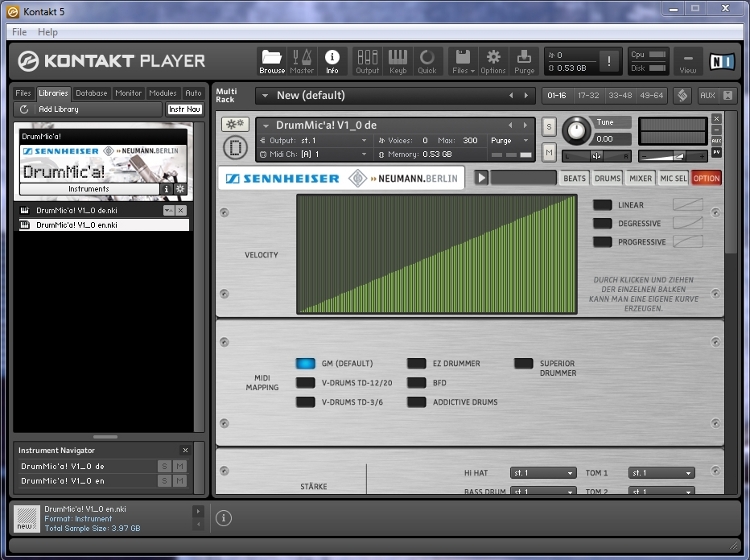Toggle the Master editor icon
This screenshot has height=560, width=750.
(302, 62)
